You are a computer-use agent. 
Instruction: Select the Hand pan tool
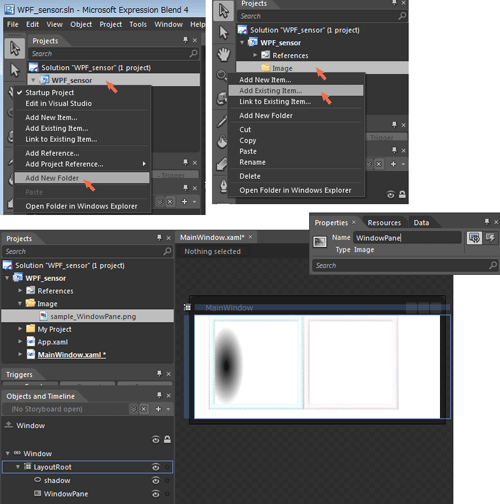pos(224,54)
